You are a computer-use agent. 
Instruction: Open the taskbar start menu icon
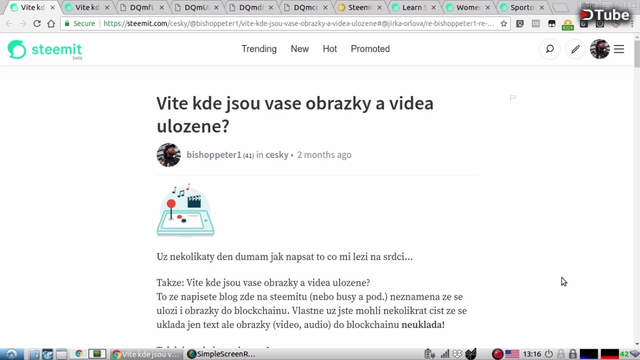11,354
